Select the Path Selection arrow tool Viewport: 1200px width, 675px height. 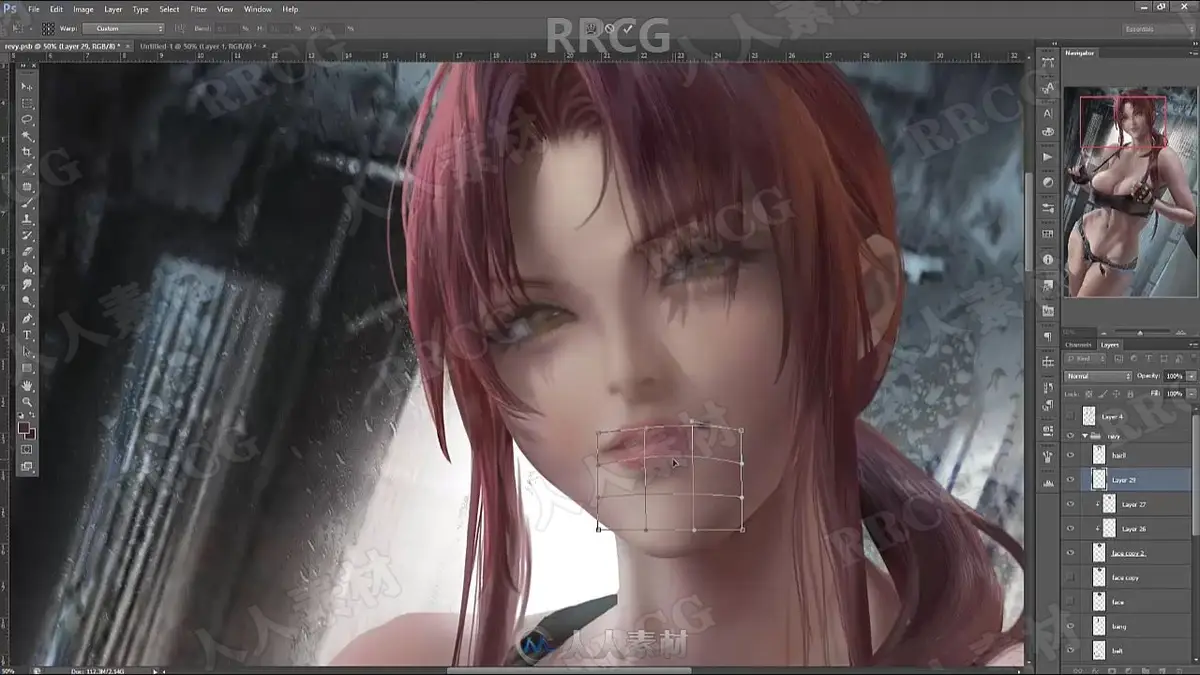click(27, 352)
